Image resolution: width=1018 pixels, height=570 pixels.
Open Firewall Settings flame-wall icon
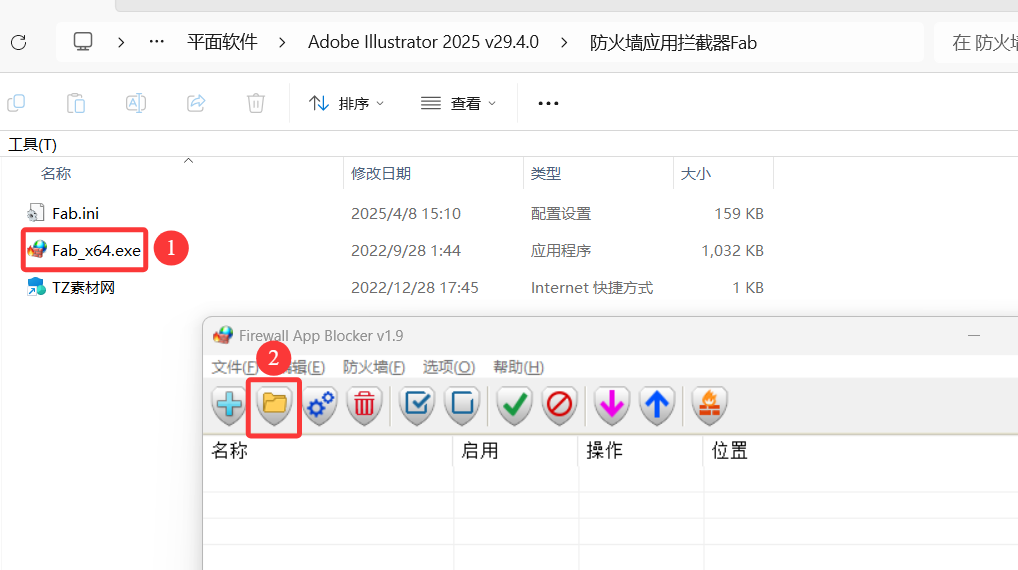pyautogui.click(x=709, y=405)
